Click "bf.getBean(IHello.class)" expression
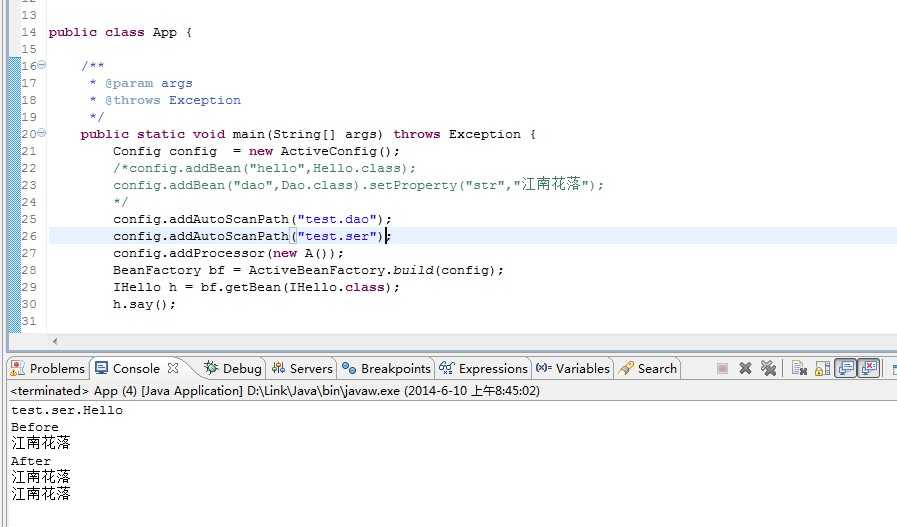The width and height of the screenshot is (897, 527). click(x=296, y=287)
